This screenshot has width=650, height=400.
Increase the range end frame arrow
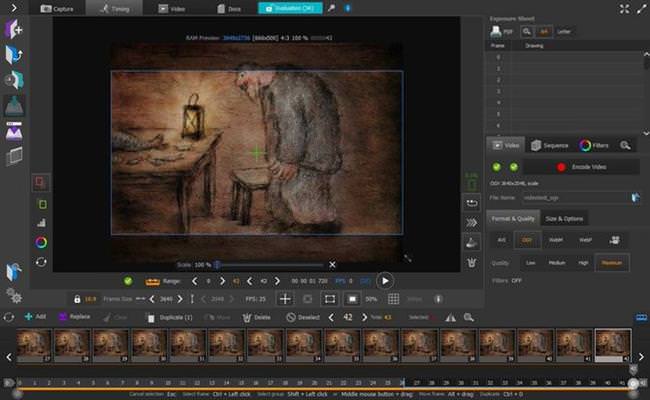(x=277, y=281)
